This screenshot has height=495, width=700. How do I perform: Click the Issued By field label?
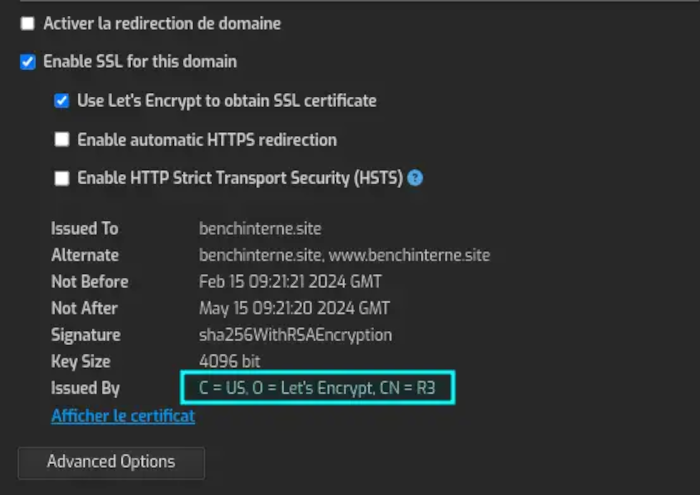click(85, 388)
